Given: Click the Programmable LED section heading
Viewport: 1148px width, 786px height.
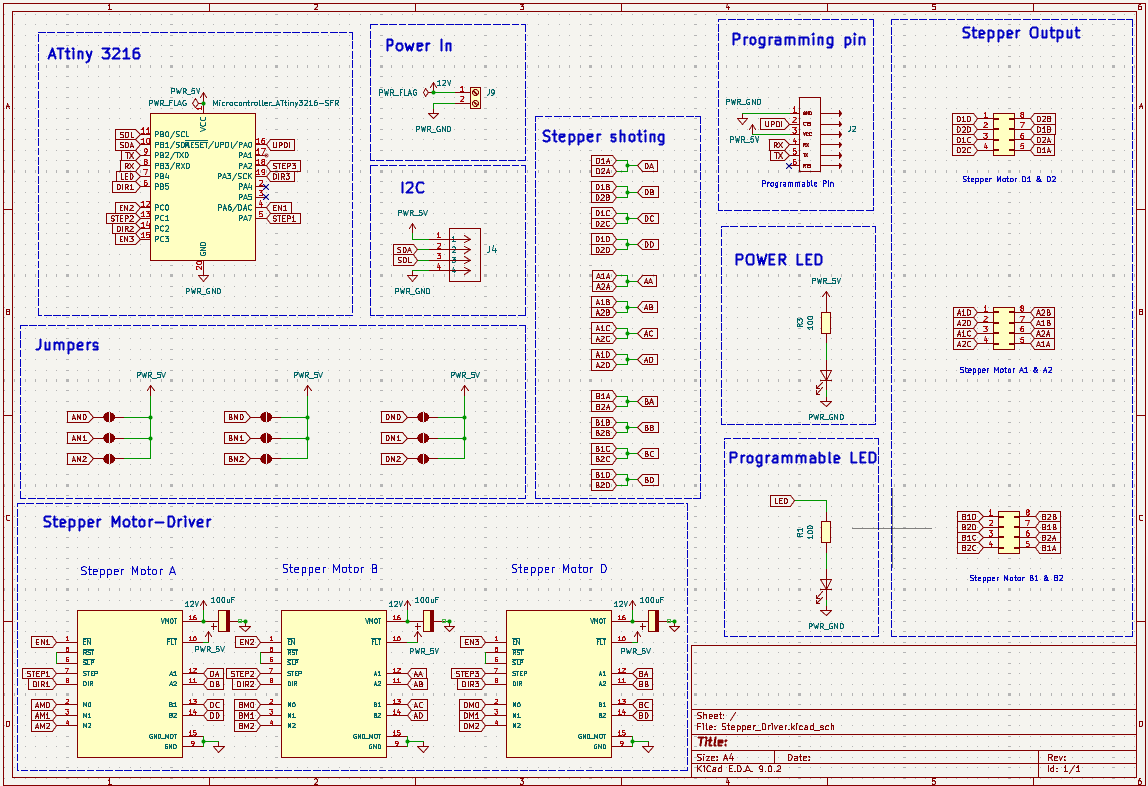Looking at the screenshot, I should [x=802, y=458].
